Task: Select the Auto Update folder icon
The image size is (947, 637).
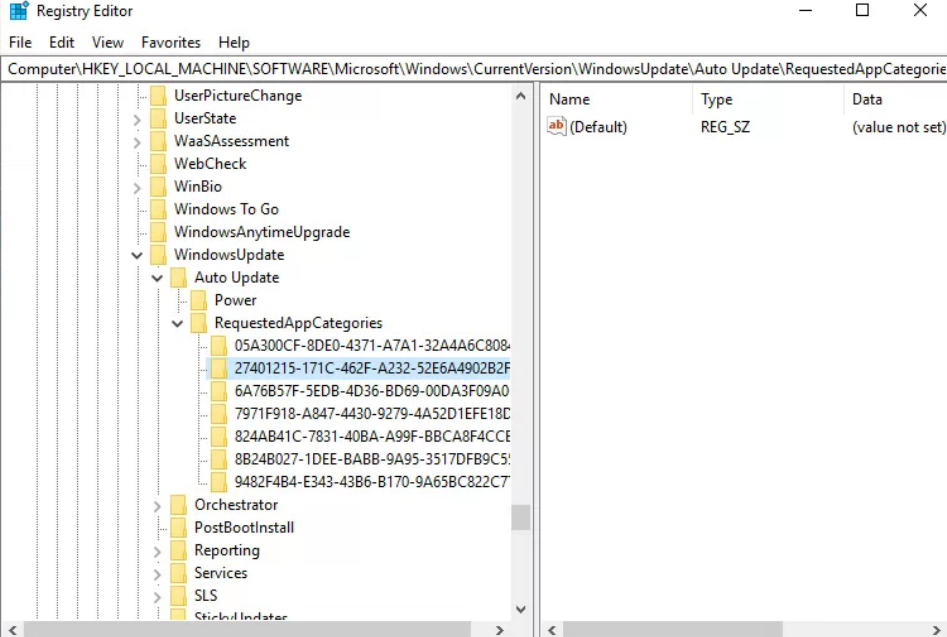Action: (178, 278)
